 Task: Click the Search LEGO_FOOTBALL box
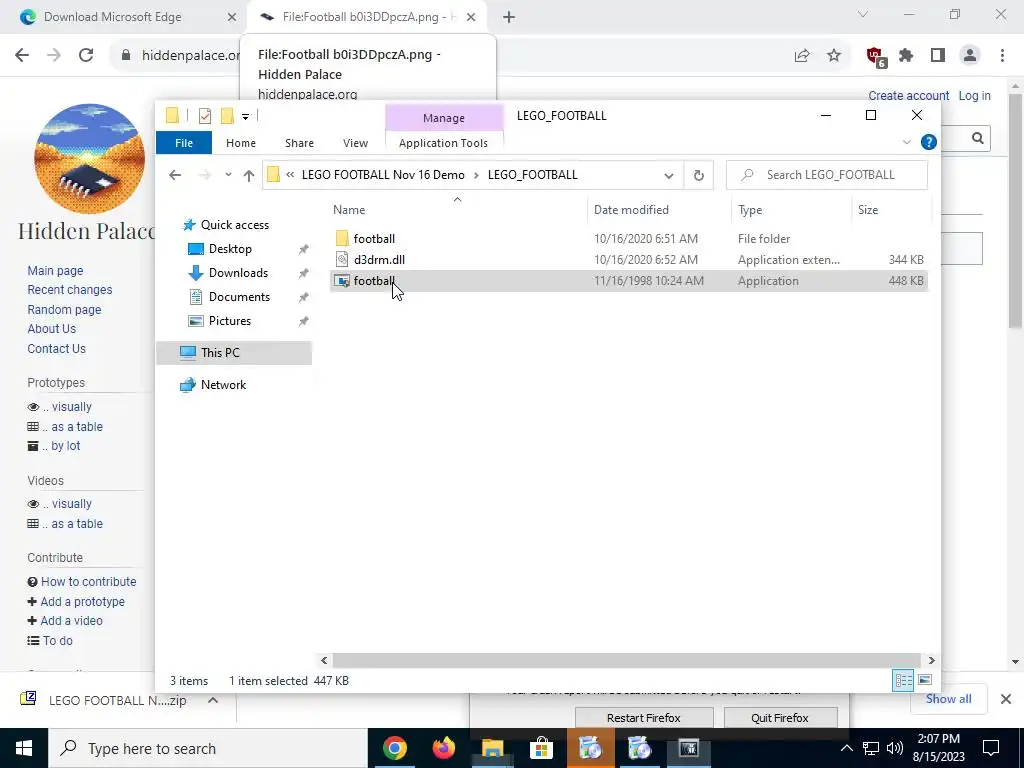(x=827, y=175)
